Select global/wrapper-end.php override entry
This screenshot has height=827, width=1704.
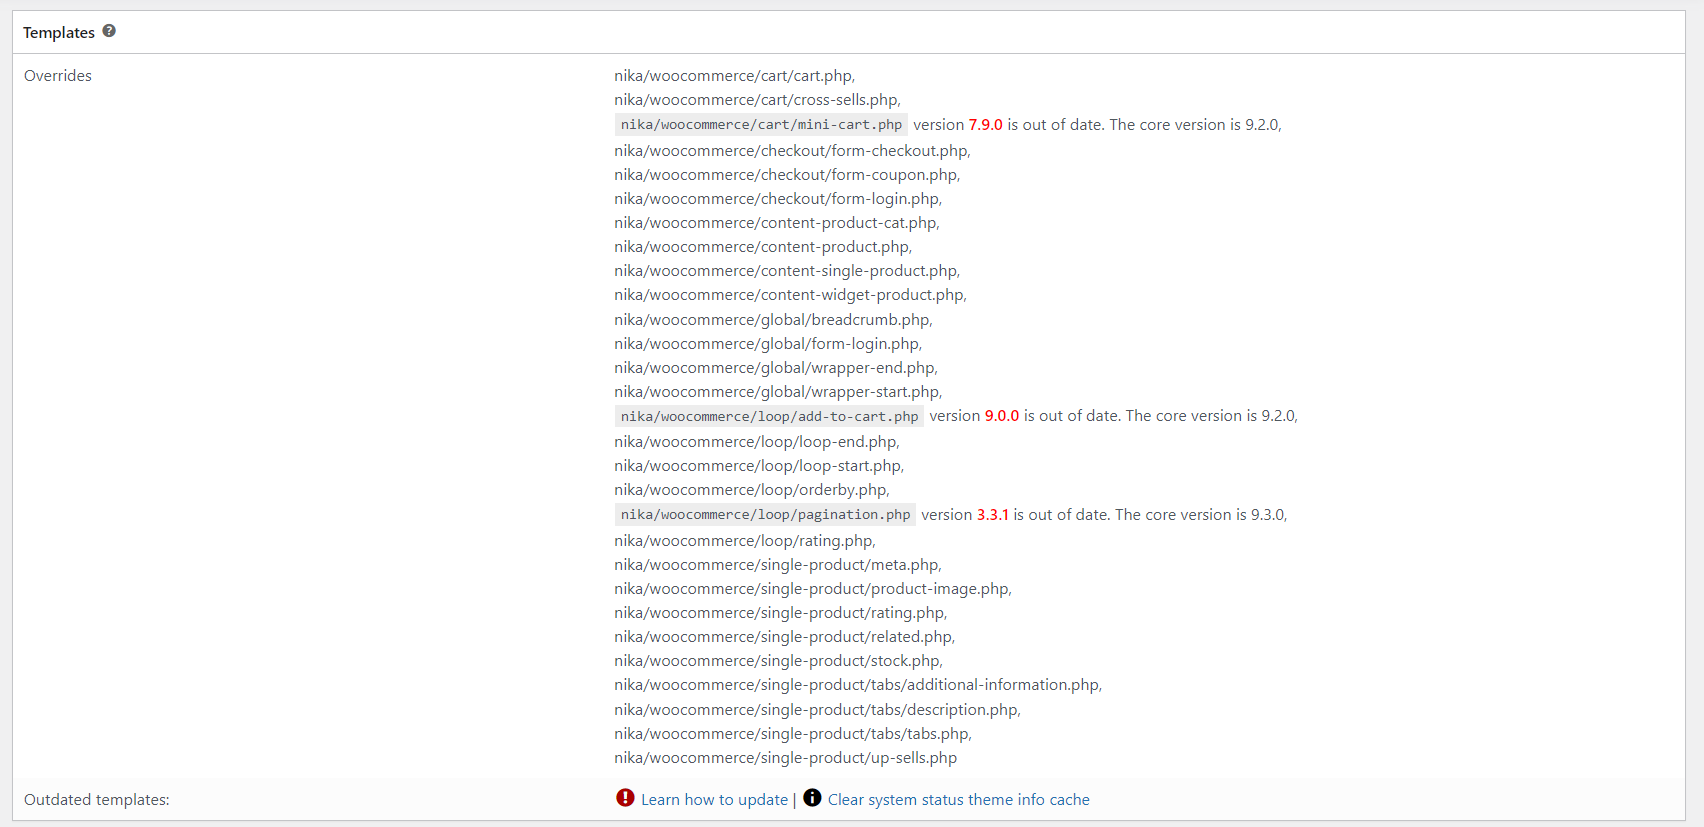click(776, 368)
